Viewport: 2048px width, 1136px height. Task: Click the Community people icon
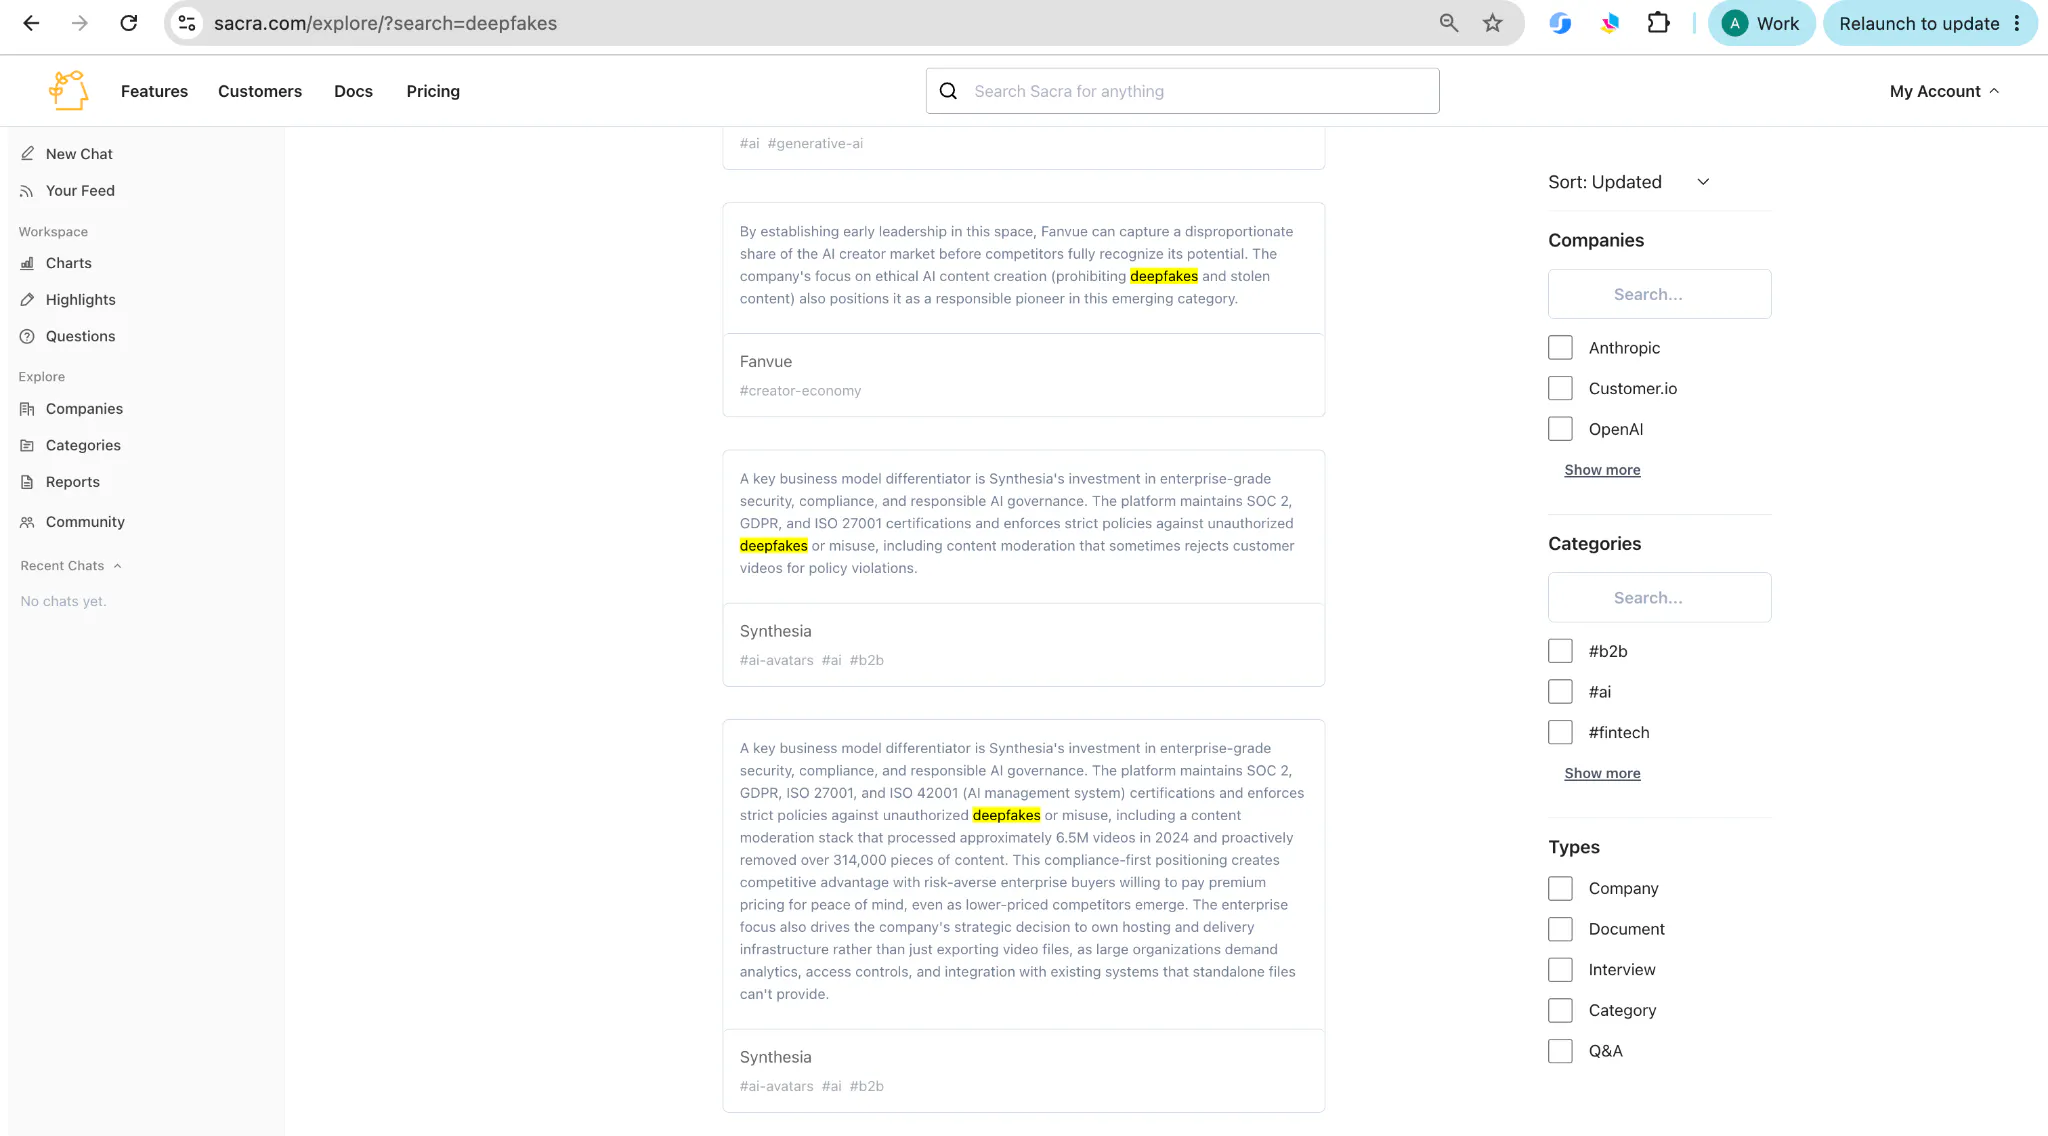[27, 522]
